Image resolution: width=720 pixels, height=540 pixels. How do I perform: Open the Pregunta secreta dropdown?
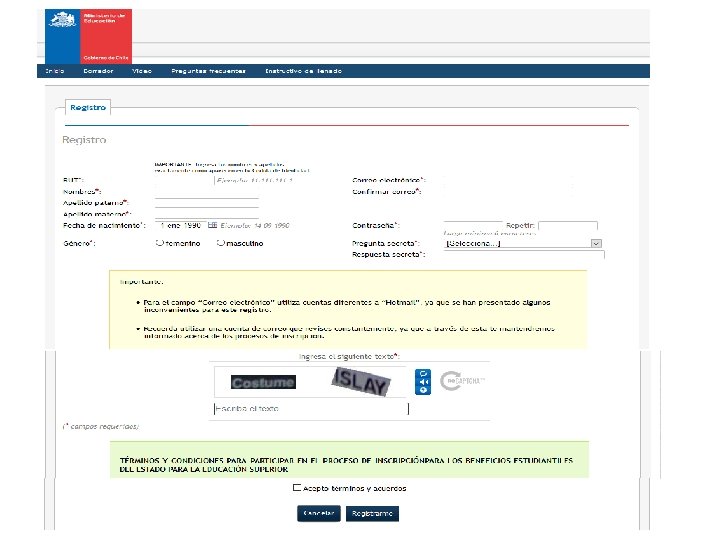[x=523, y=243]
